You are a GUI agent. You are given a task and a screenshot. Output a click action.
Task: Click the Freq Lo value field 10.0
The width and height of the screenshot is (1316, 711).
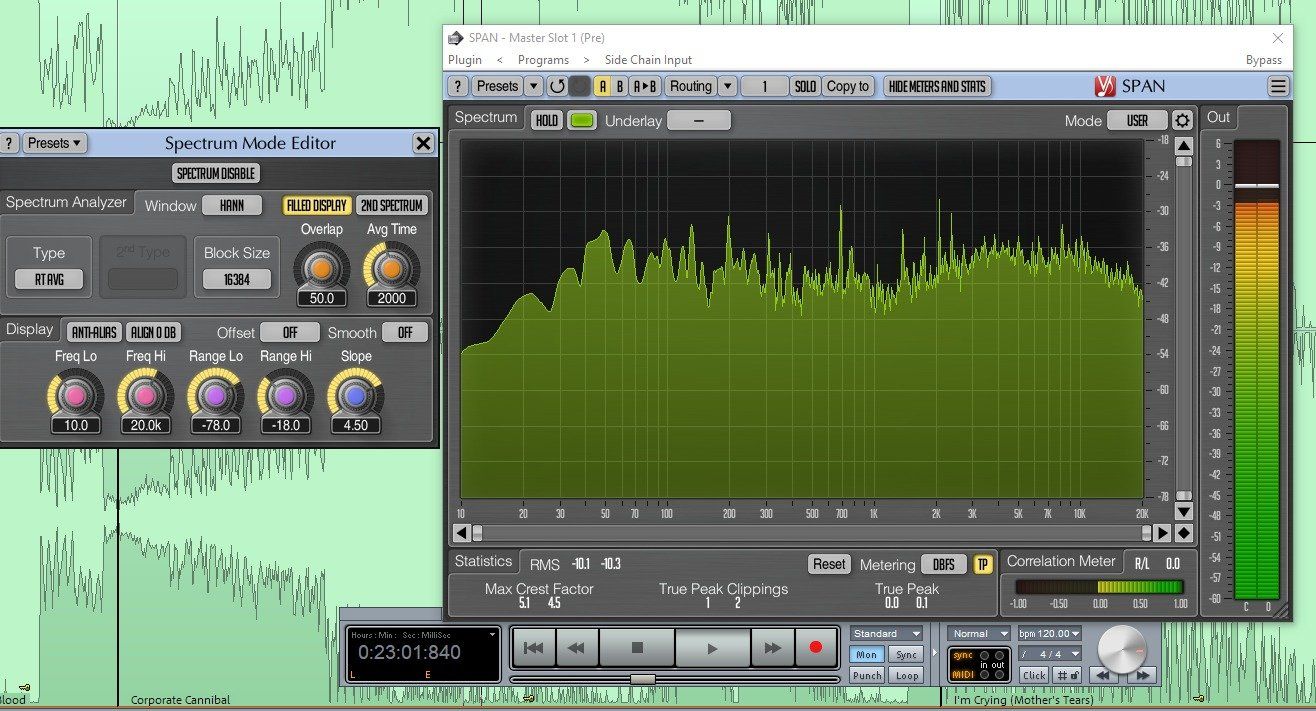point(76,425)
